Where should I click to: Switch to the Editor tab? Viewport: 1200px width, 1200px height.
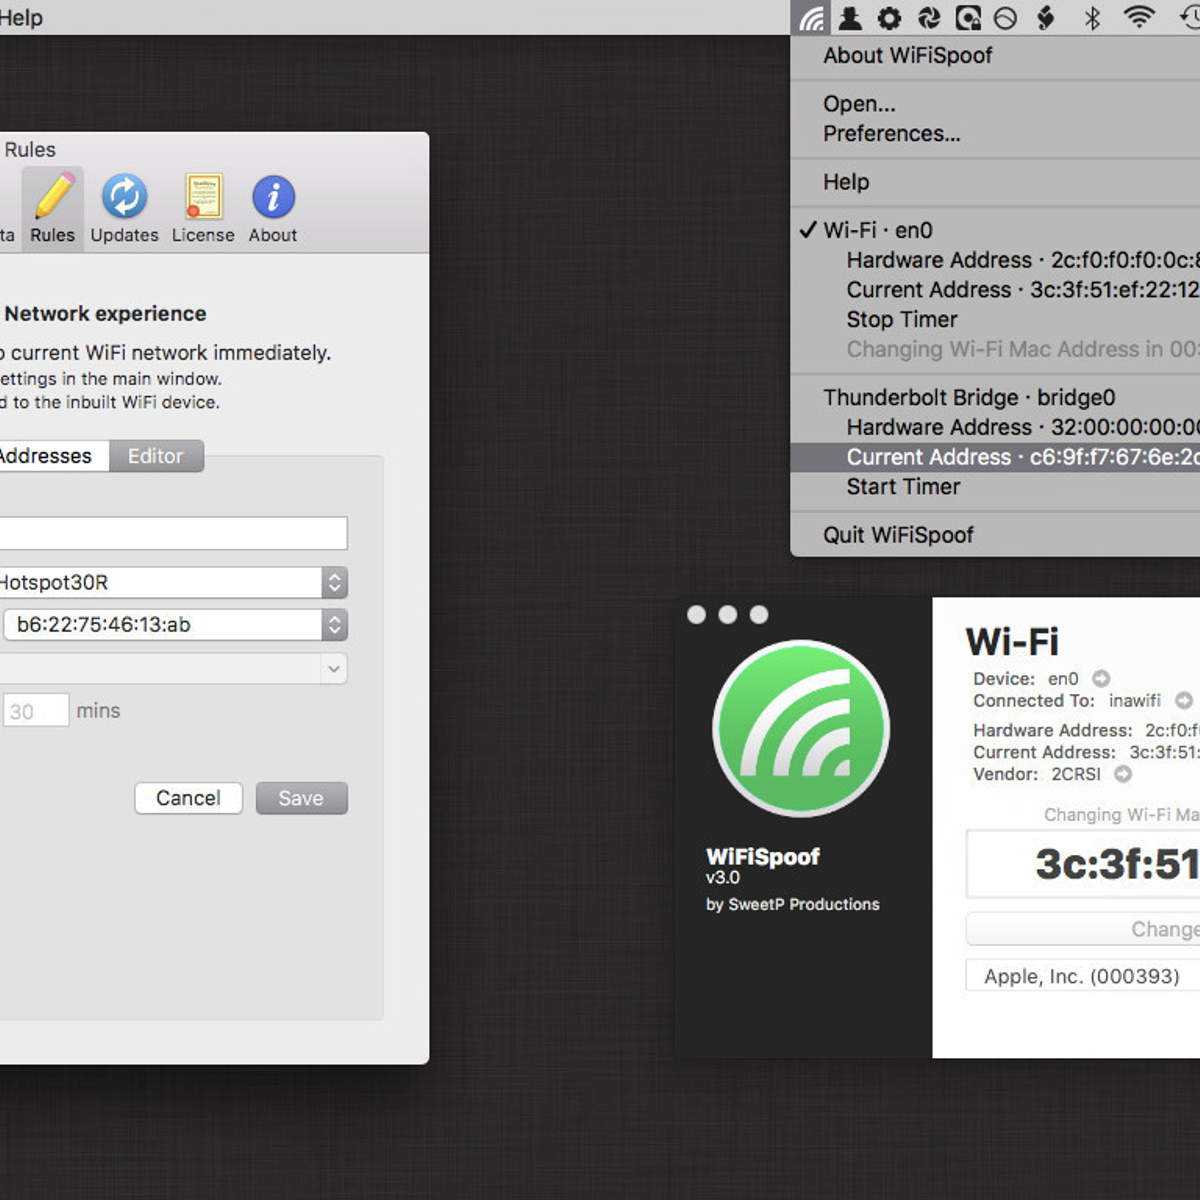[x=156, y=456]
